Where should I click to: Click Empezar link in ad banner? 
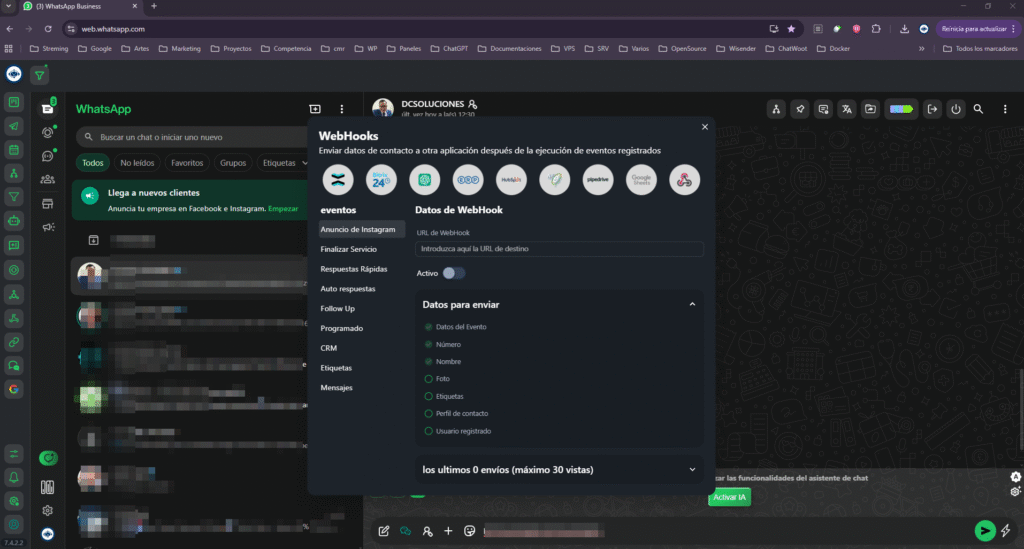283,209
